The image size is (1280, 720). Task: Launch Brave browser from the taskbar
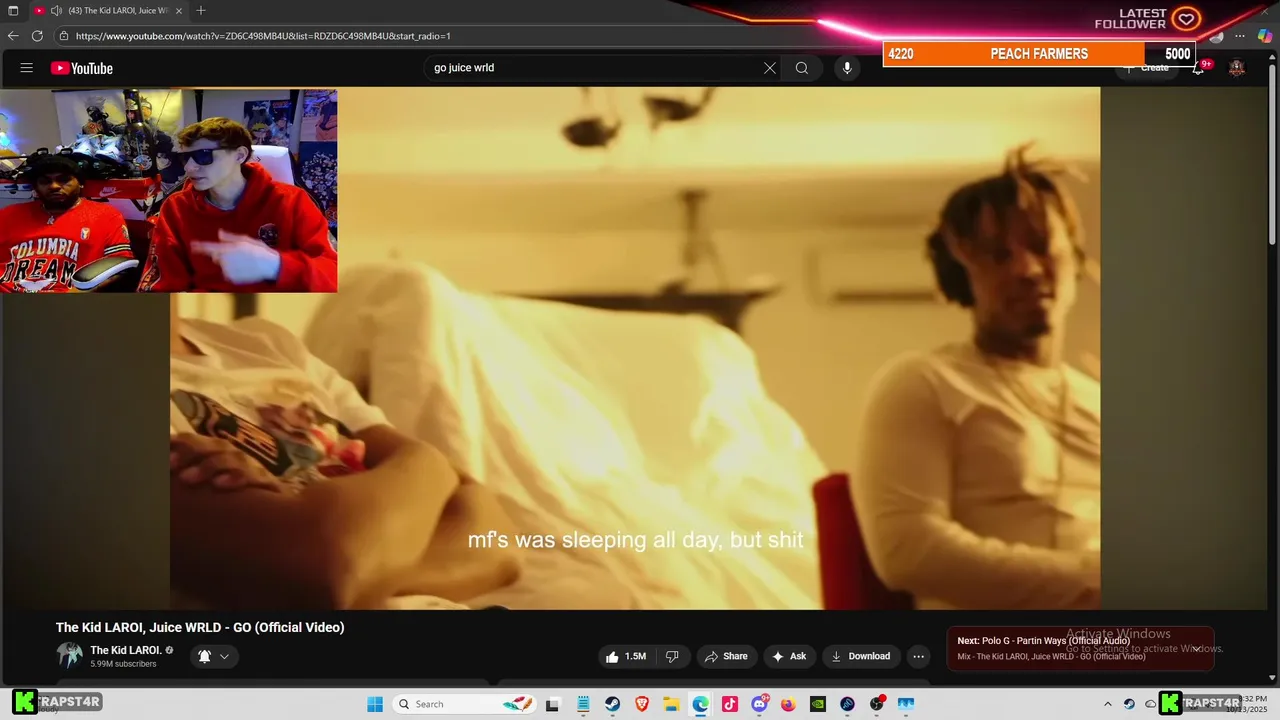(x=642, y=704)
